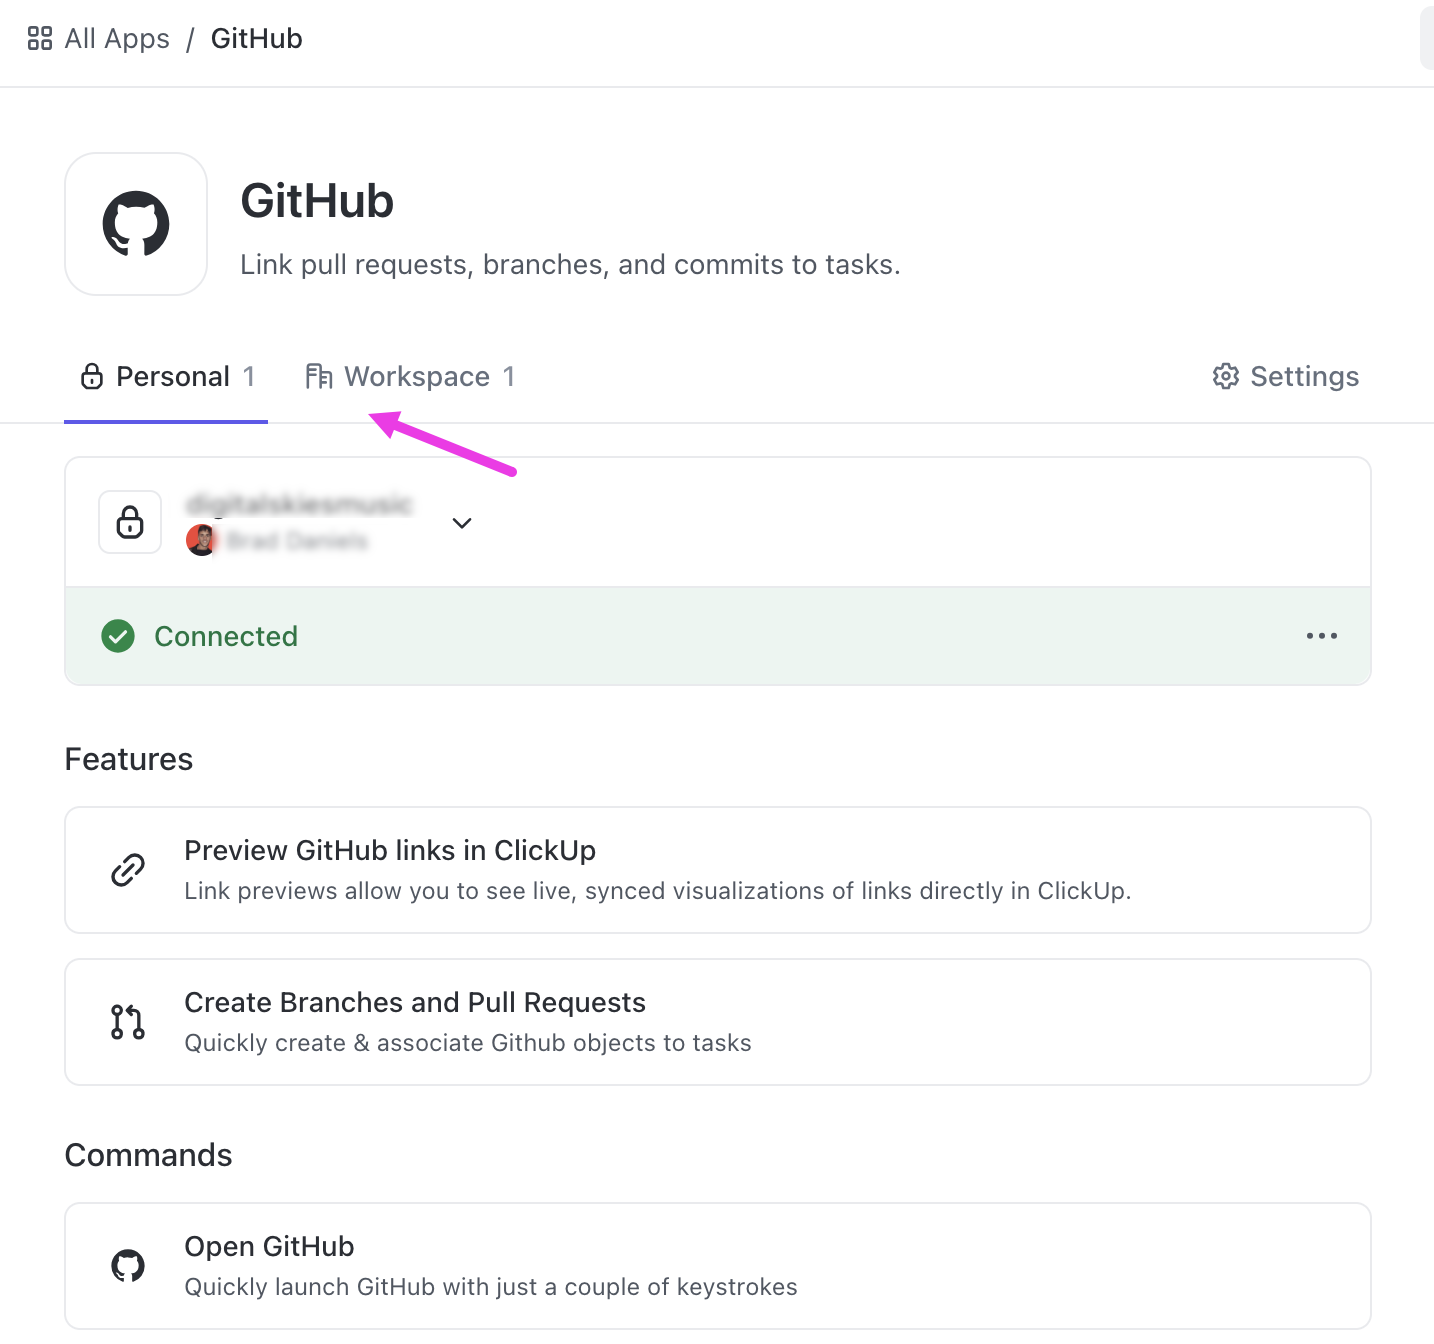Screen dimensions: 1434x1344
Task: Click the building icon next to Workspace
Action: 320,376
